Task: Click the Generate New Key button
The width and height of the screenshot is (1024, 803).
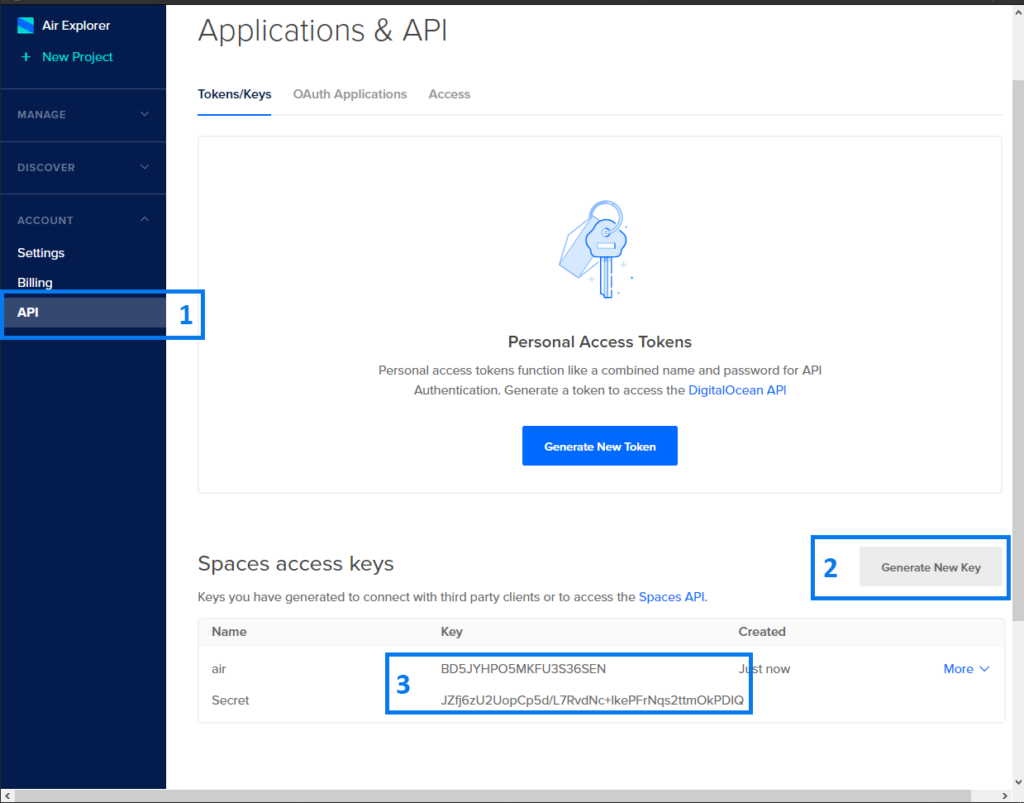Action: point(931,567)
